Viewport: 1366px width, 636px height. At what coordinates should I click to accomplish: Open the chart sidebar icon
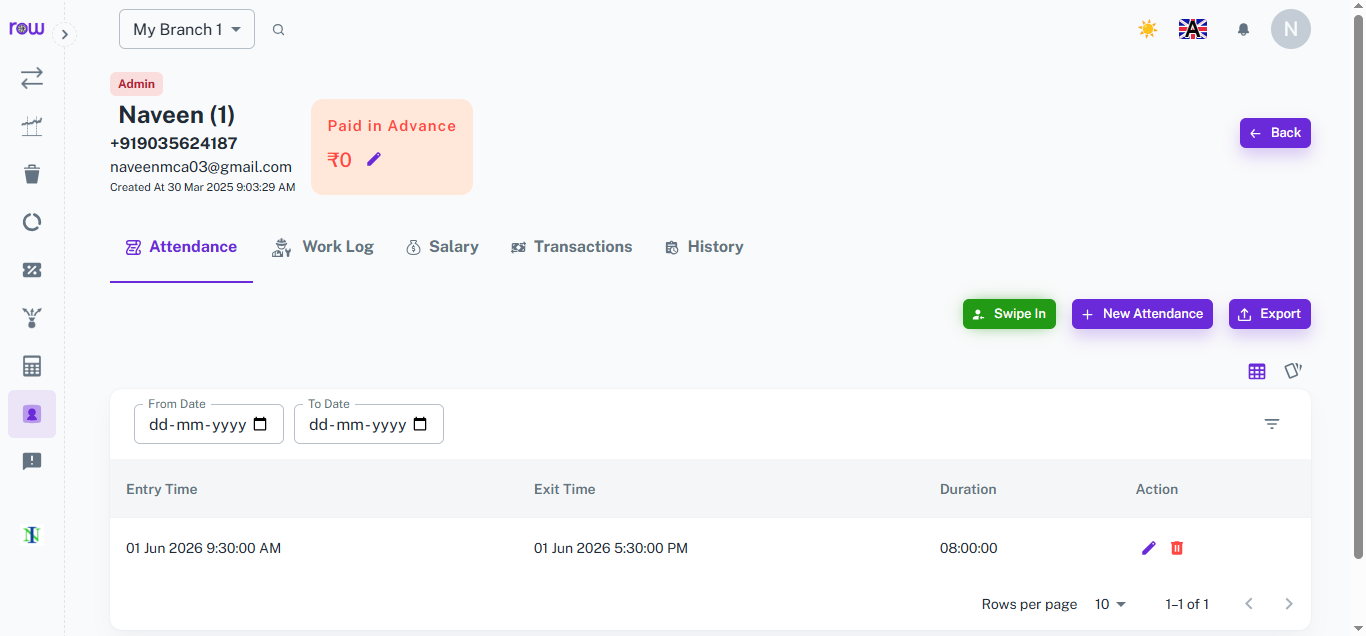coord(32,126)
